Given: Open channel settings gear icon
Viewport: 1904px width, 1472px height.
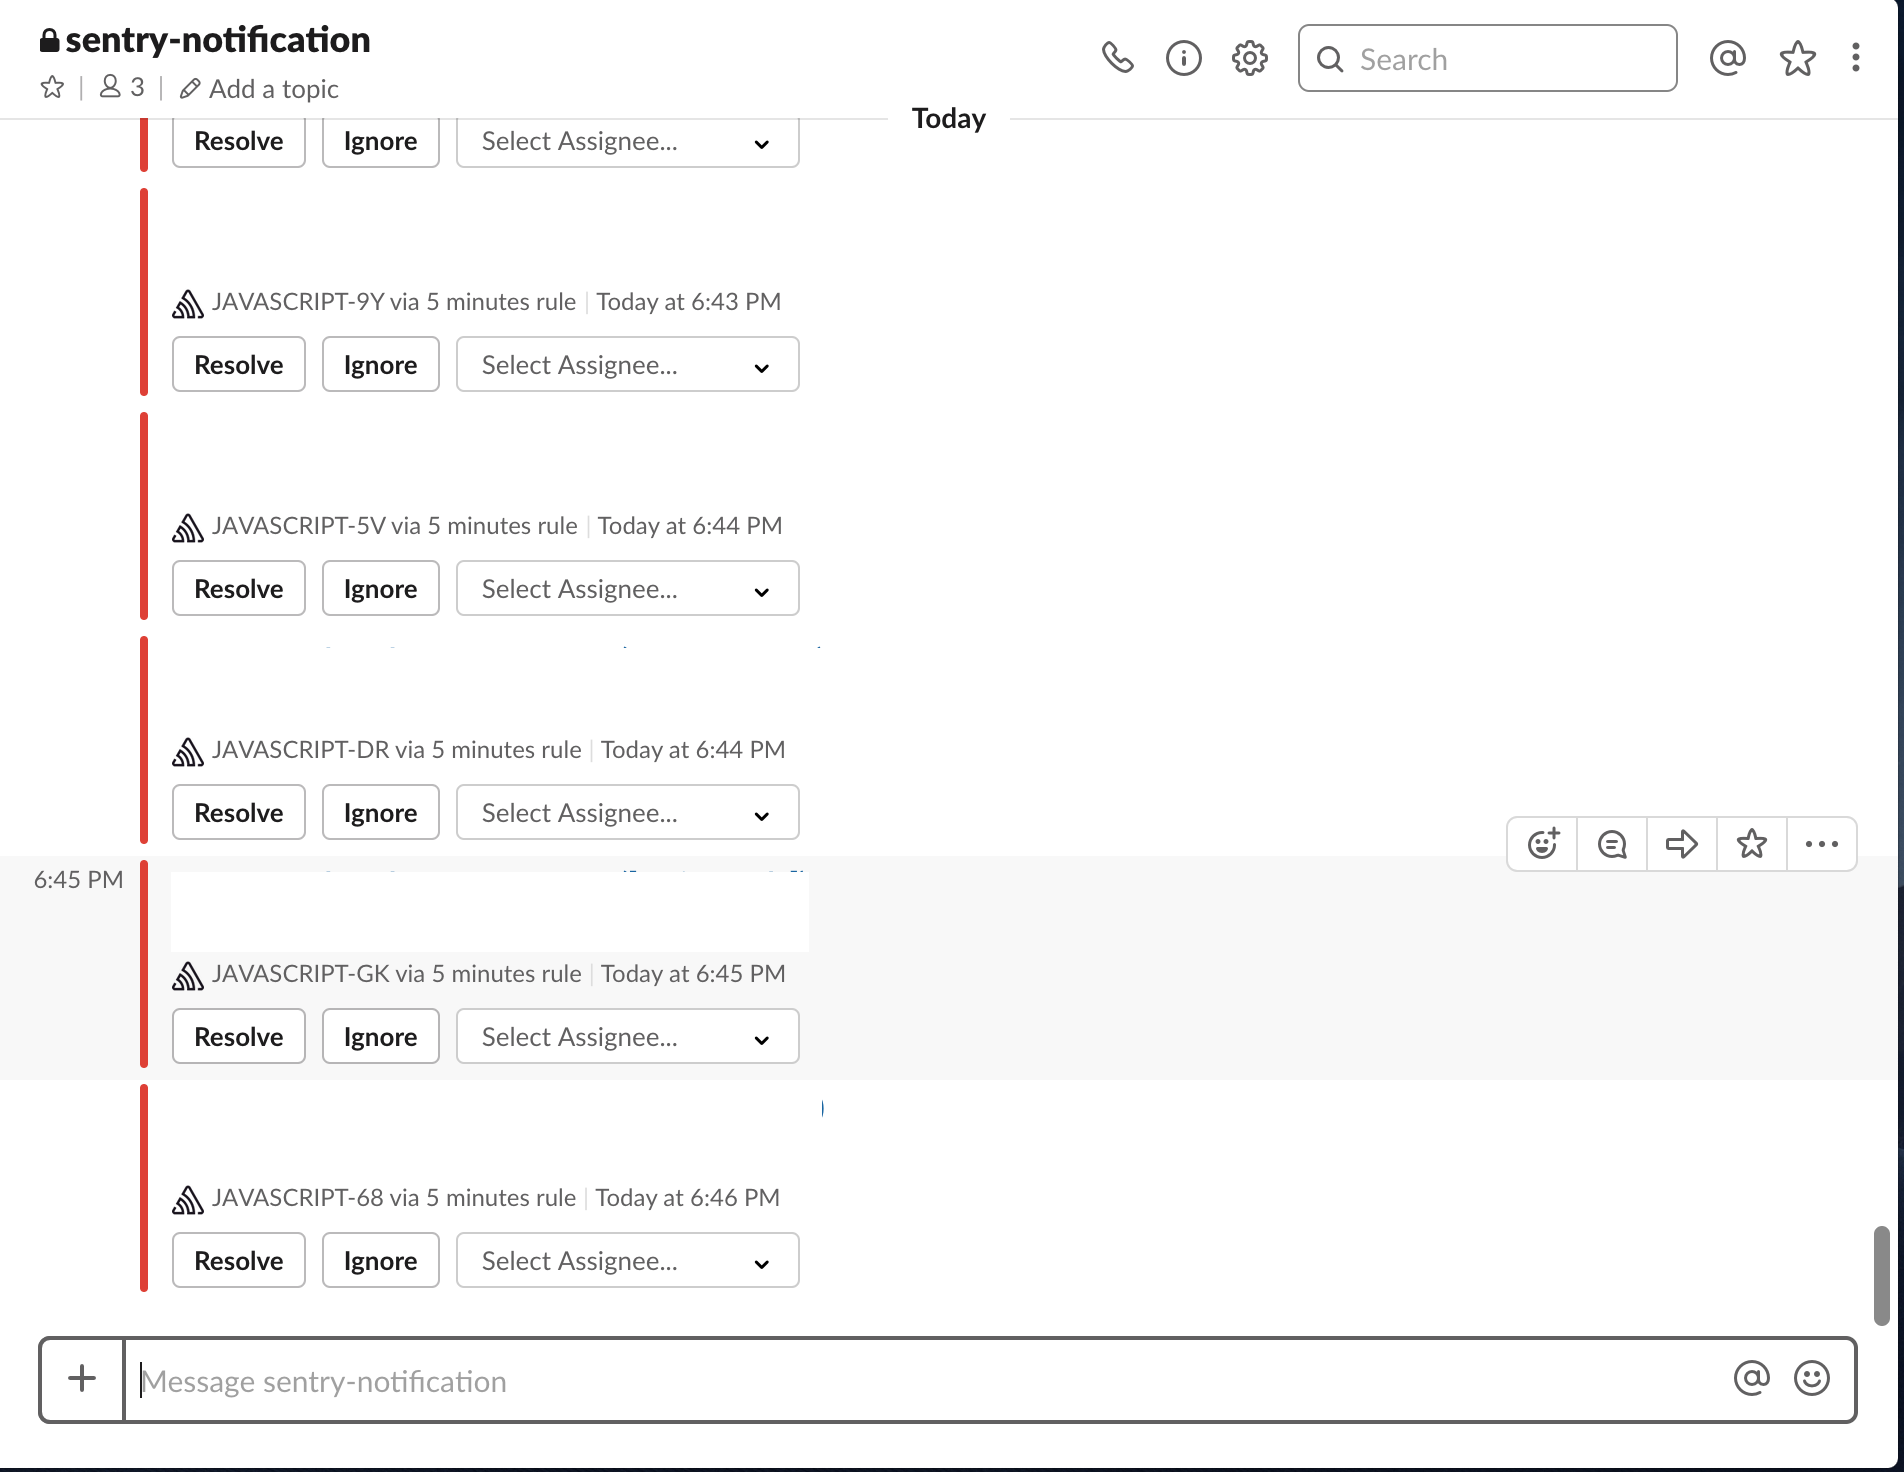Looking at the screenshot, I should (x=1250, y=58).
